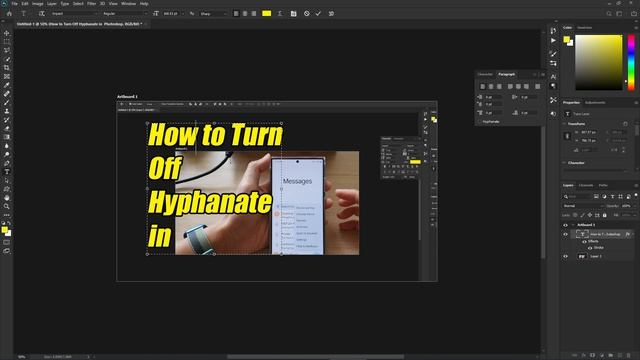
Task: Create warped text
Action: [280, 13]
